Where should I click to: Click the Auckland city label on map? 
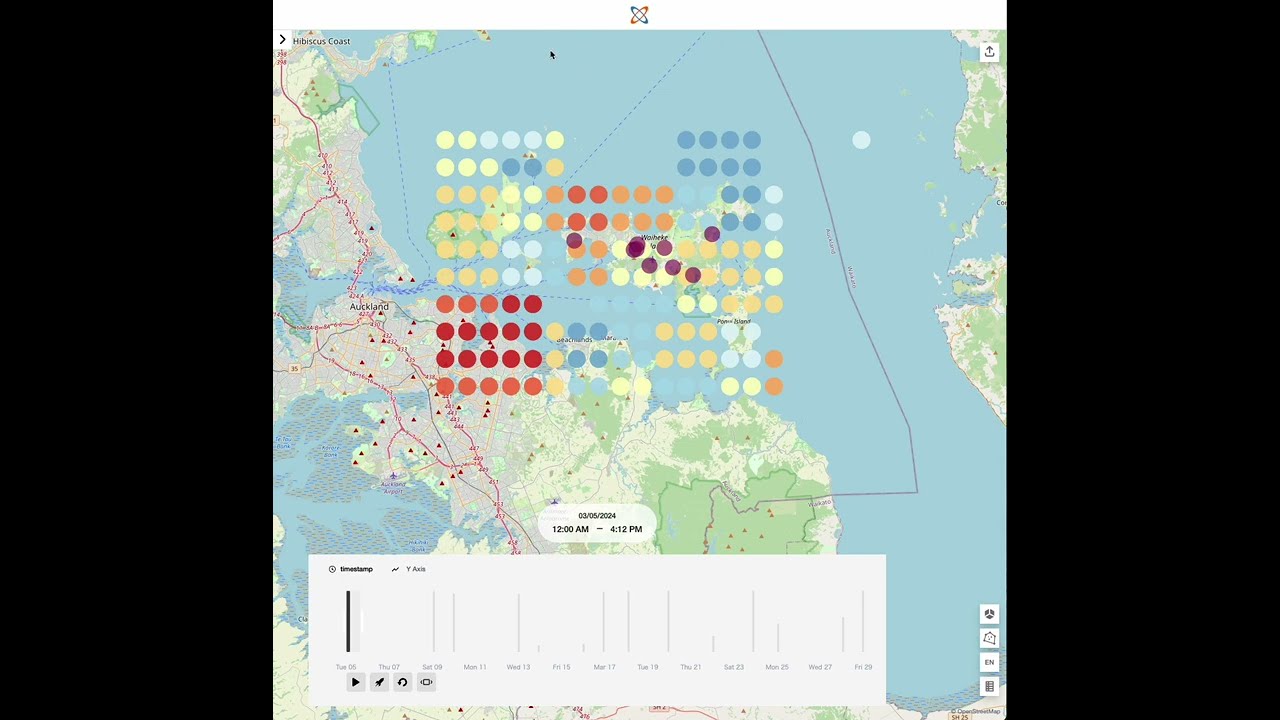click(369, 306)
